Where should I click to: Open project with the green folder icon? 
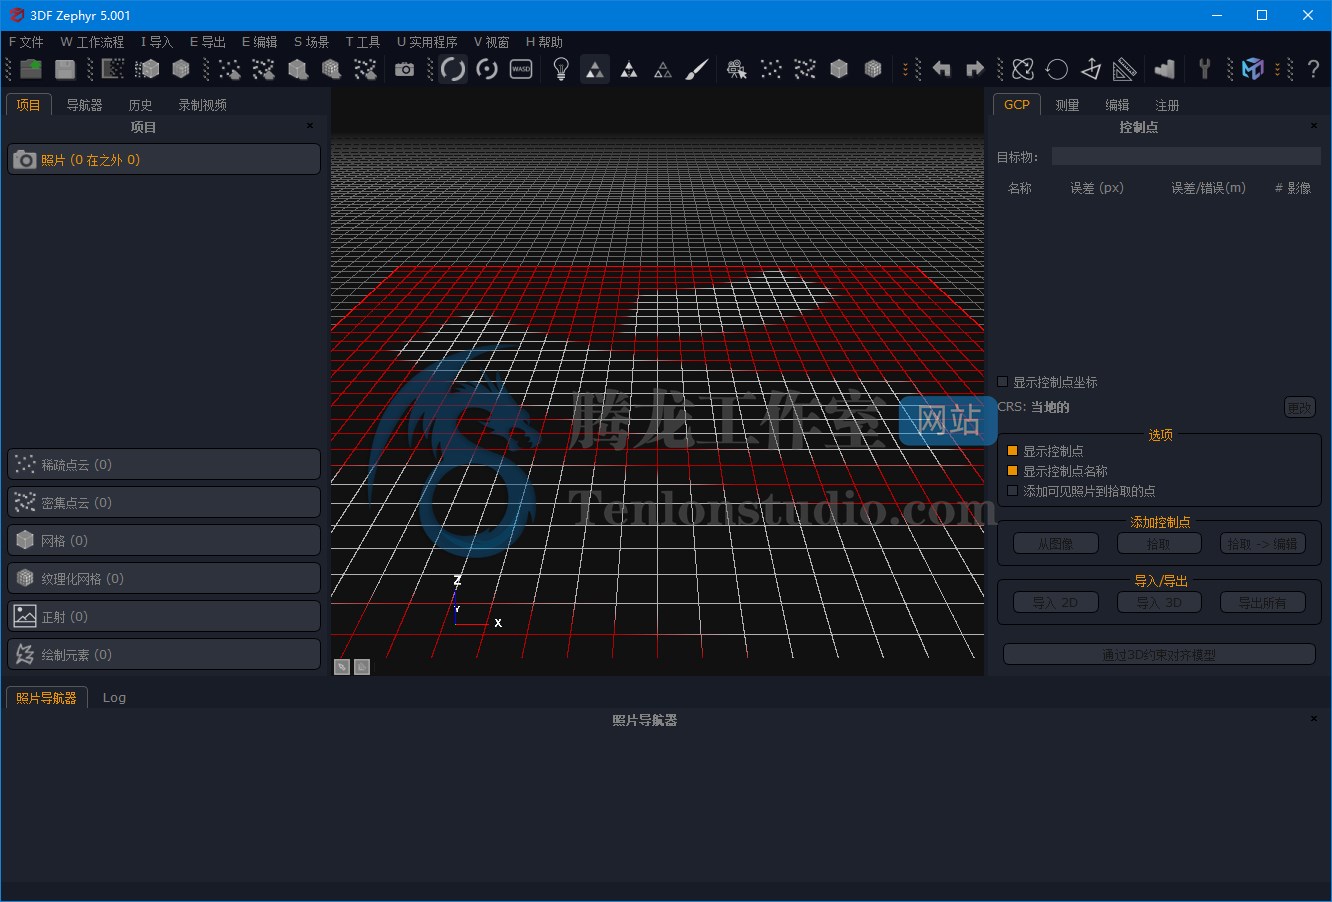pyautogui.click(x=31, y=69)
